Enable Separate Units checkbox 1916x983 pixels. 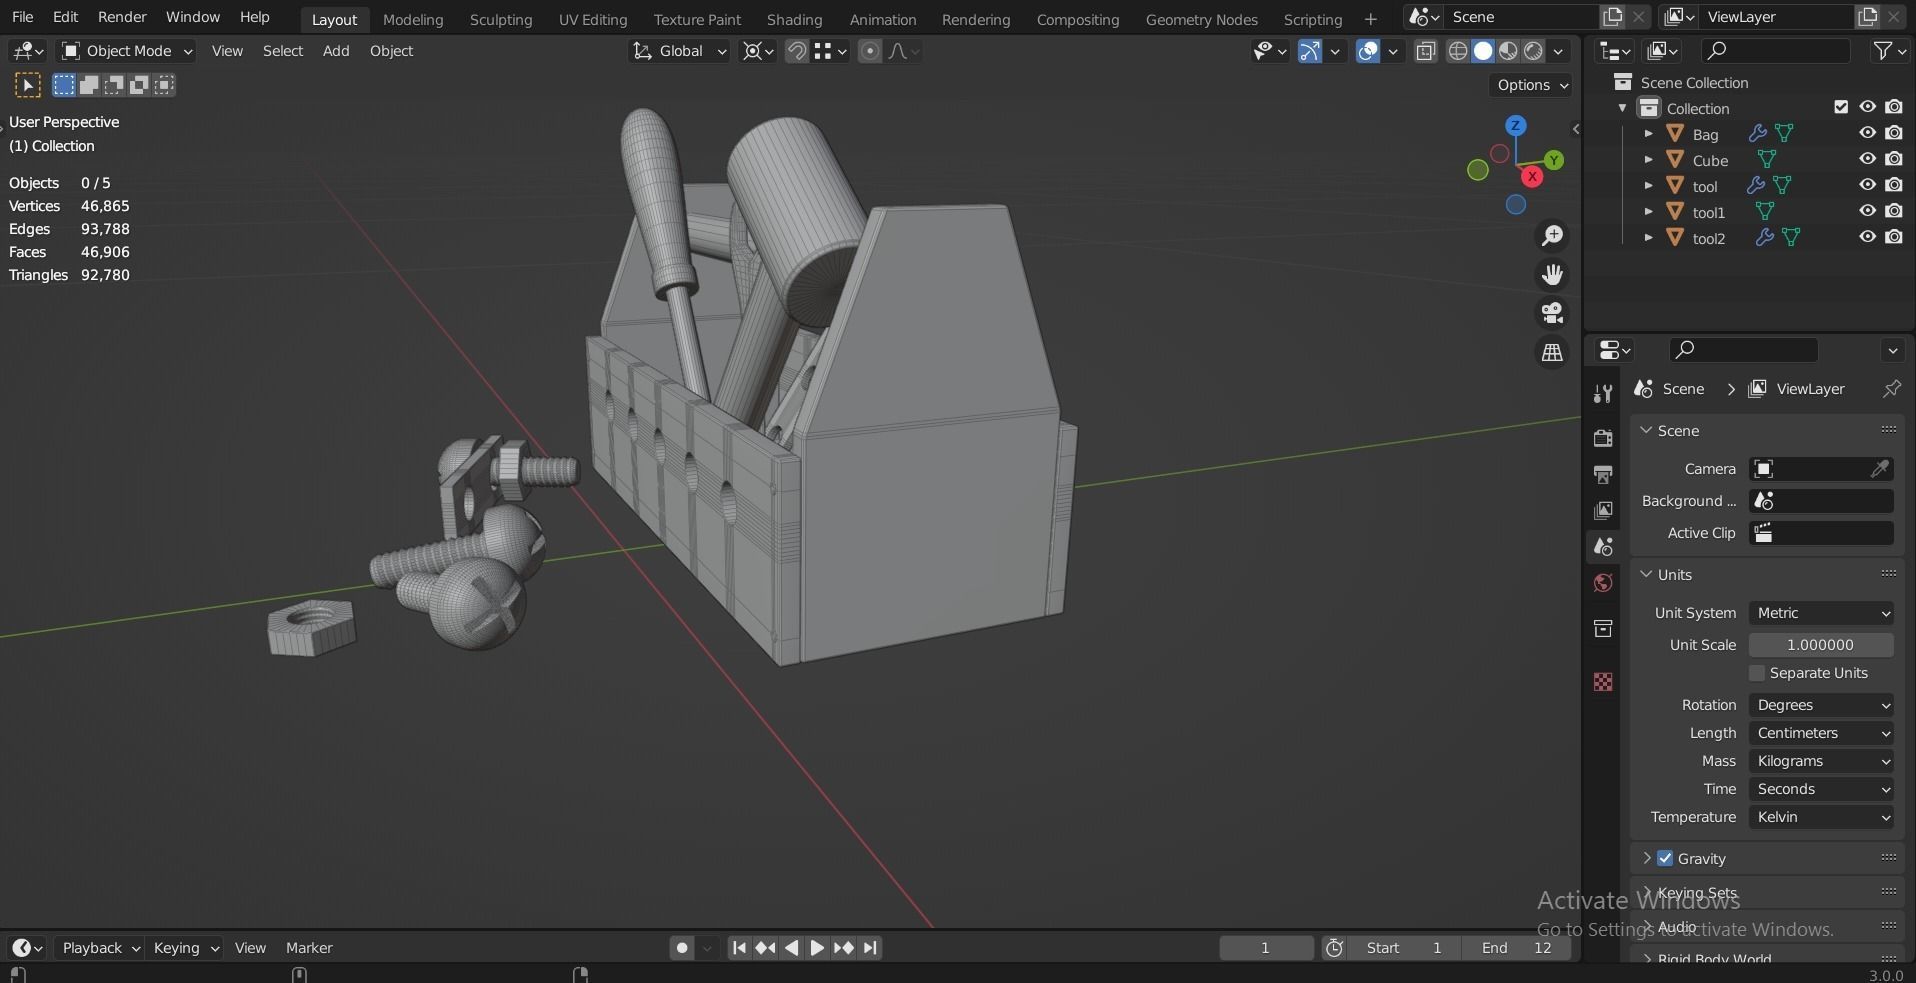pyautogui.click(x=1757, y=673)
